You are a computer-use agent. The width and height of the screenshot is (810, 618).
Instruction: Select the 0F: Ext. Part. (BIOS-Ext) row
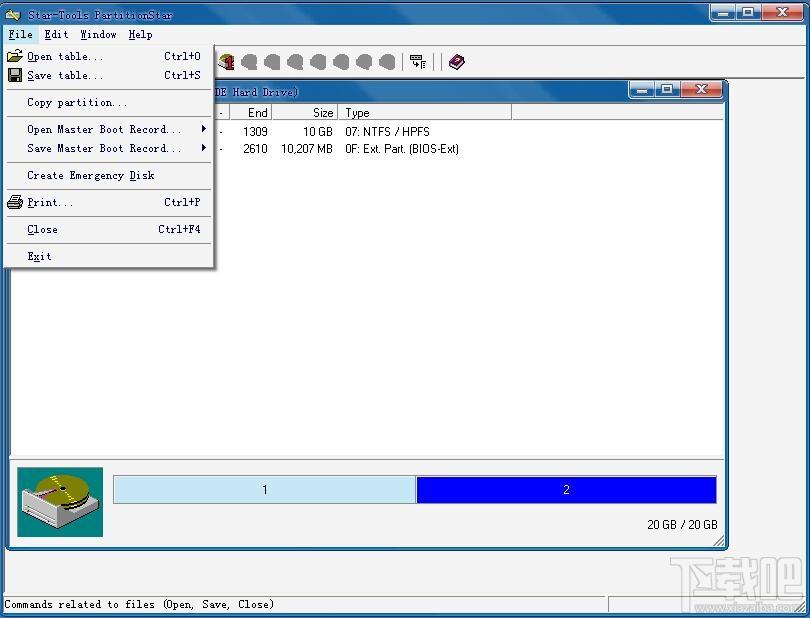[x=402, y=149]
